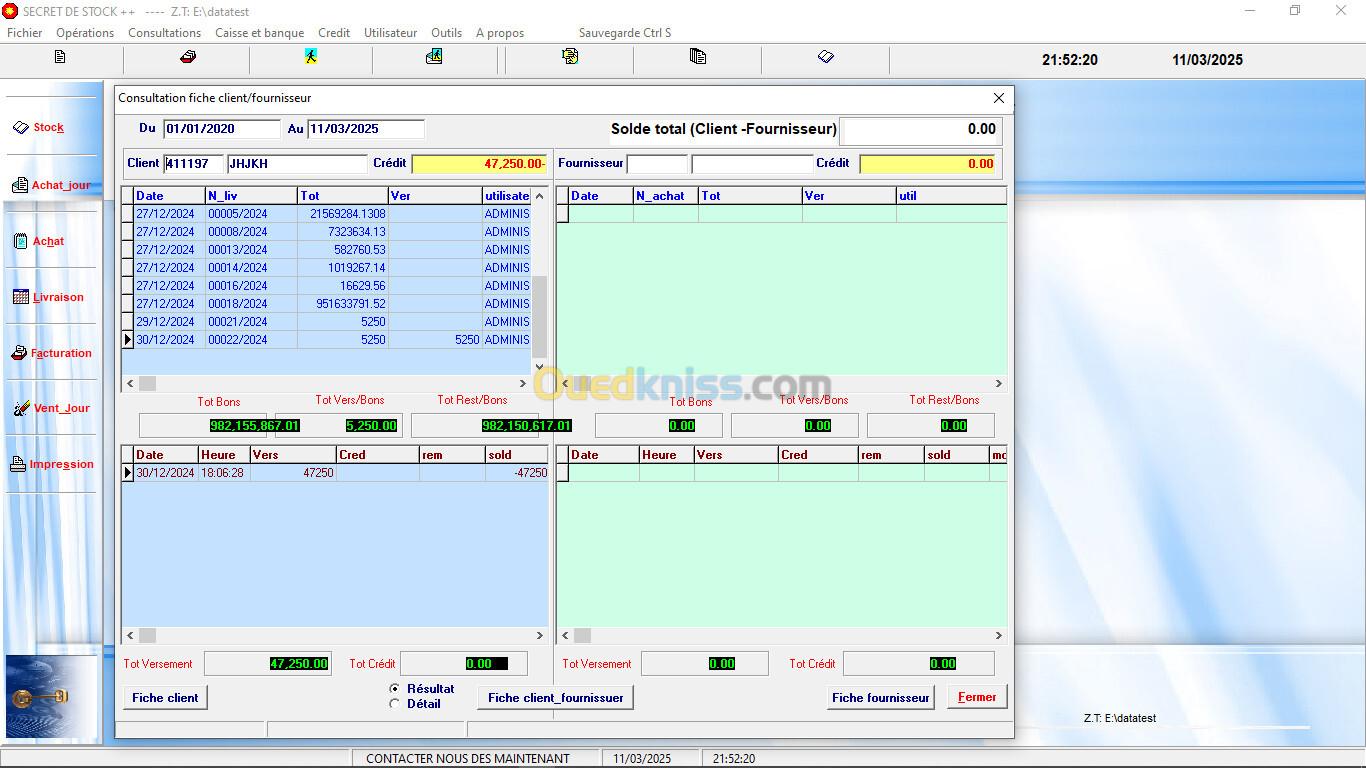The width and height of the screenshot is (1366, 768).
Task: Open the Caisse et banque menu
Action: point(259,33)
